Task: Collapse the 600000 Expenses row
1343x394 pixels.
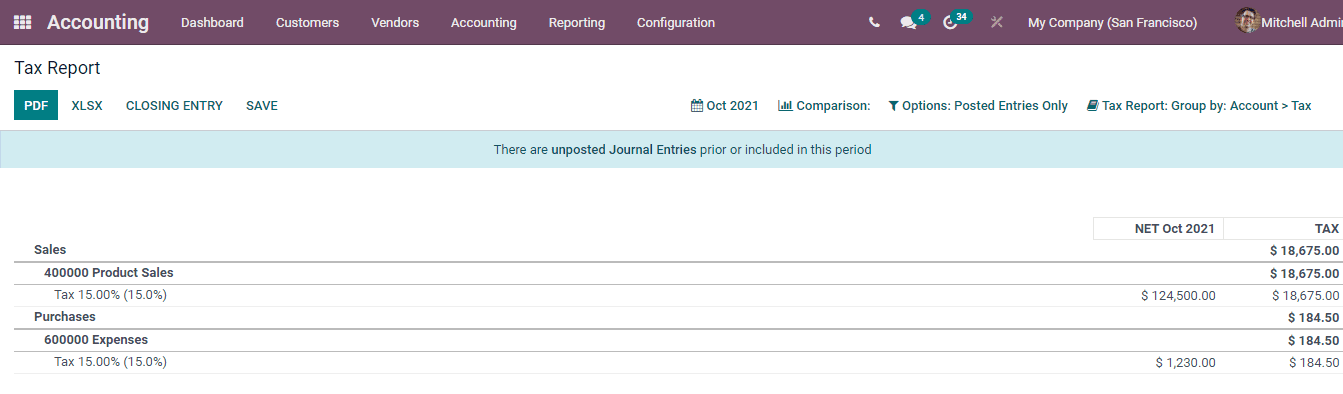Action: 678,340
